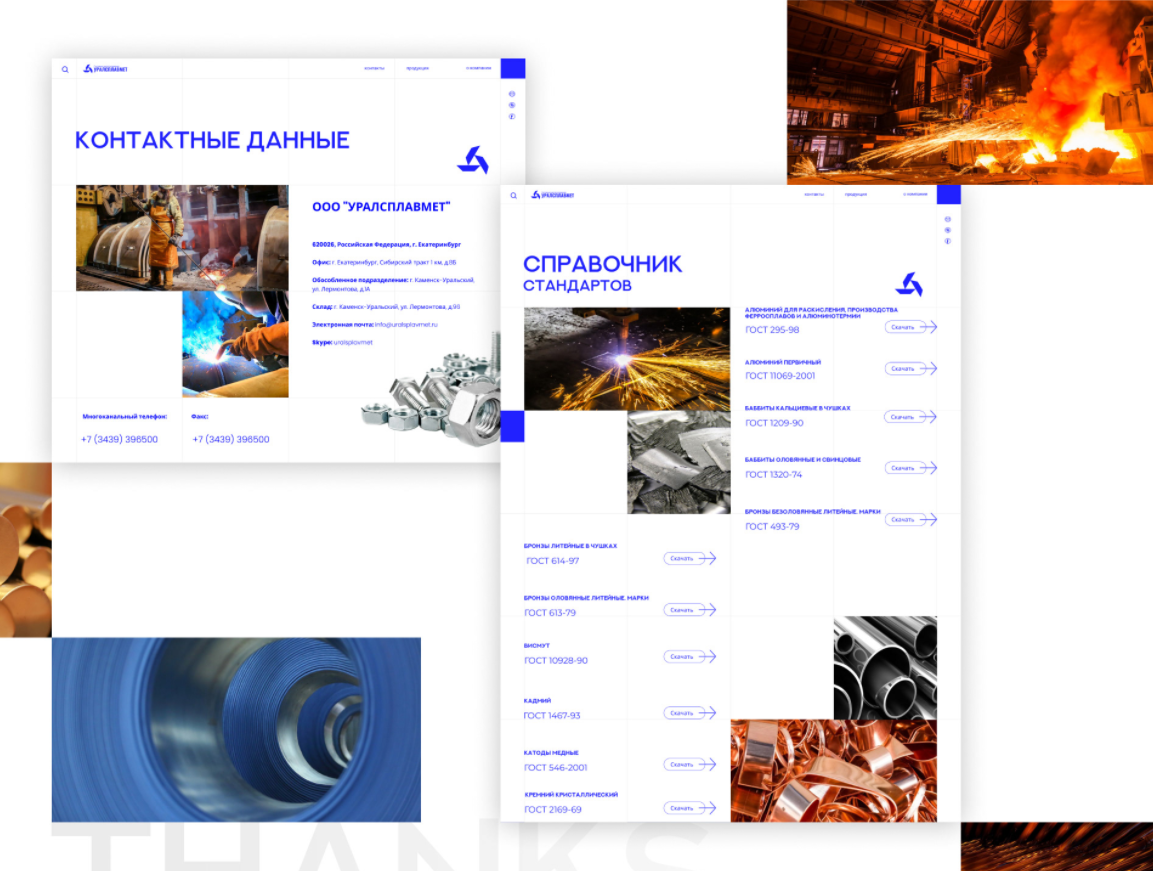Click the mail icon in the contacts page sidebar
The height and width of the screenshot is (871, 1153).
coord(512,94)
